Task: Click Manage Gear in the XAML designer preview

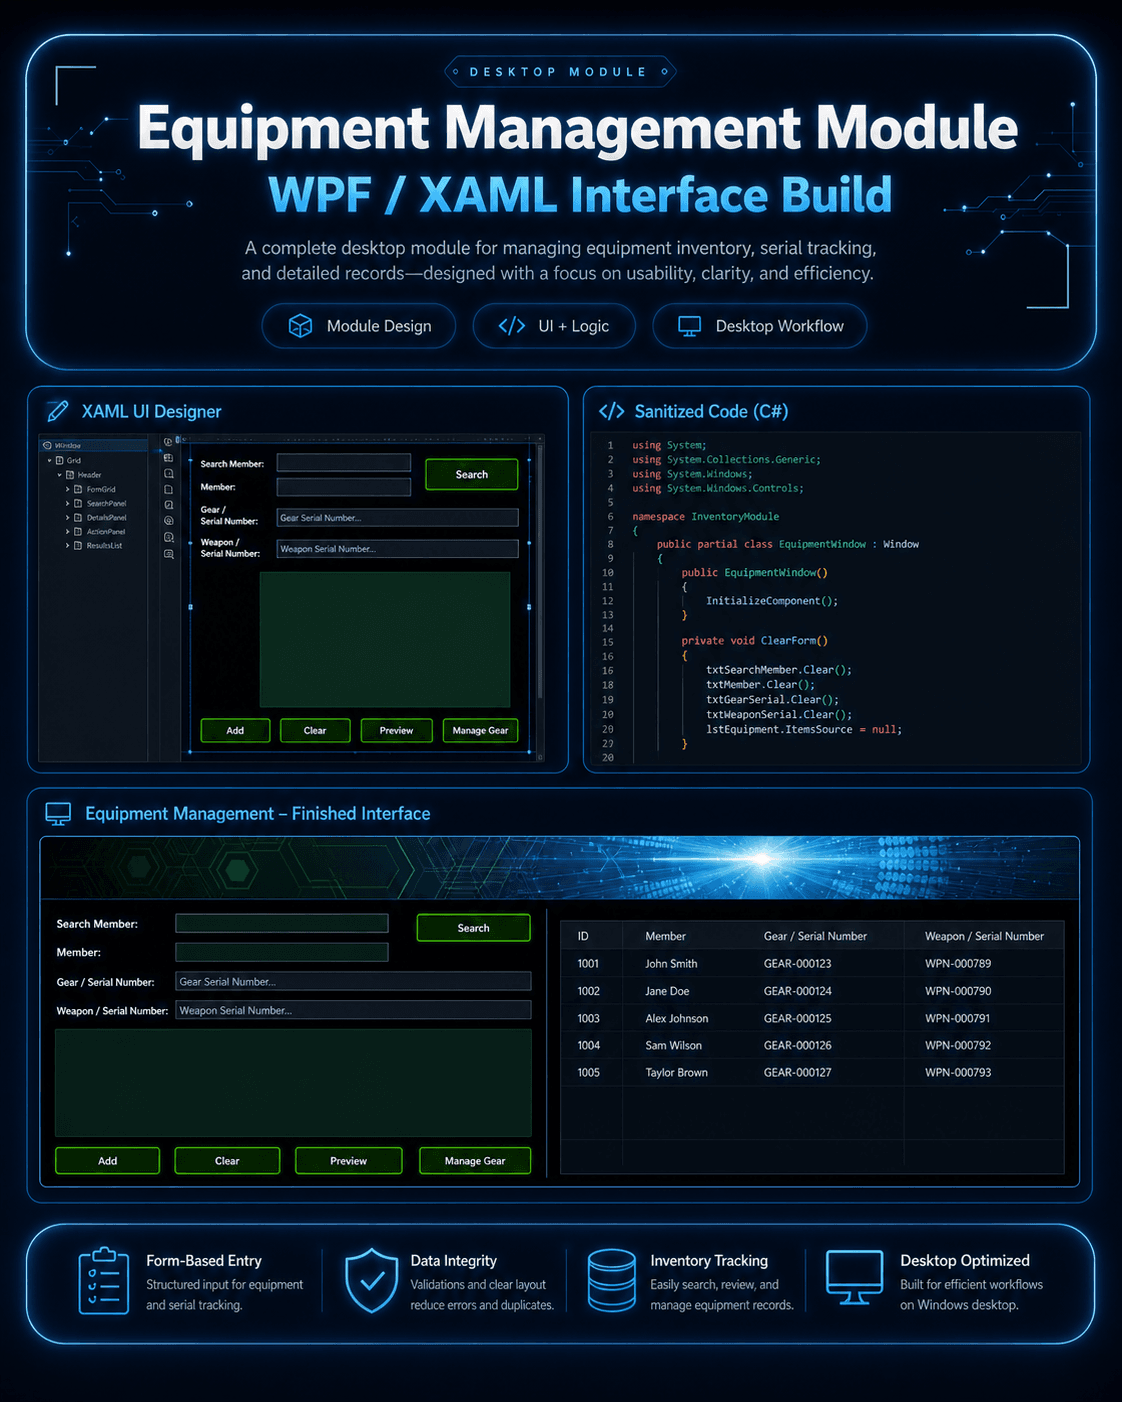Action: (480, 730)
